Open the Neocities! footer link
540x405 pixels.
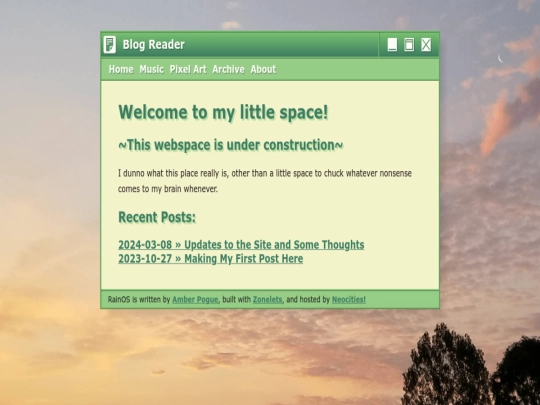[x=349, y=300]
